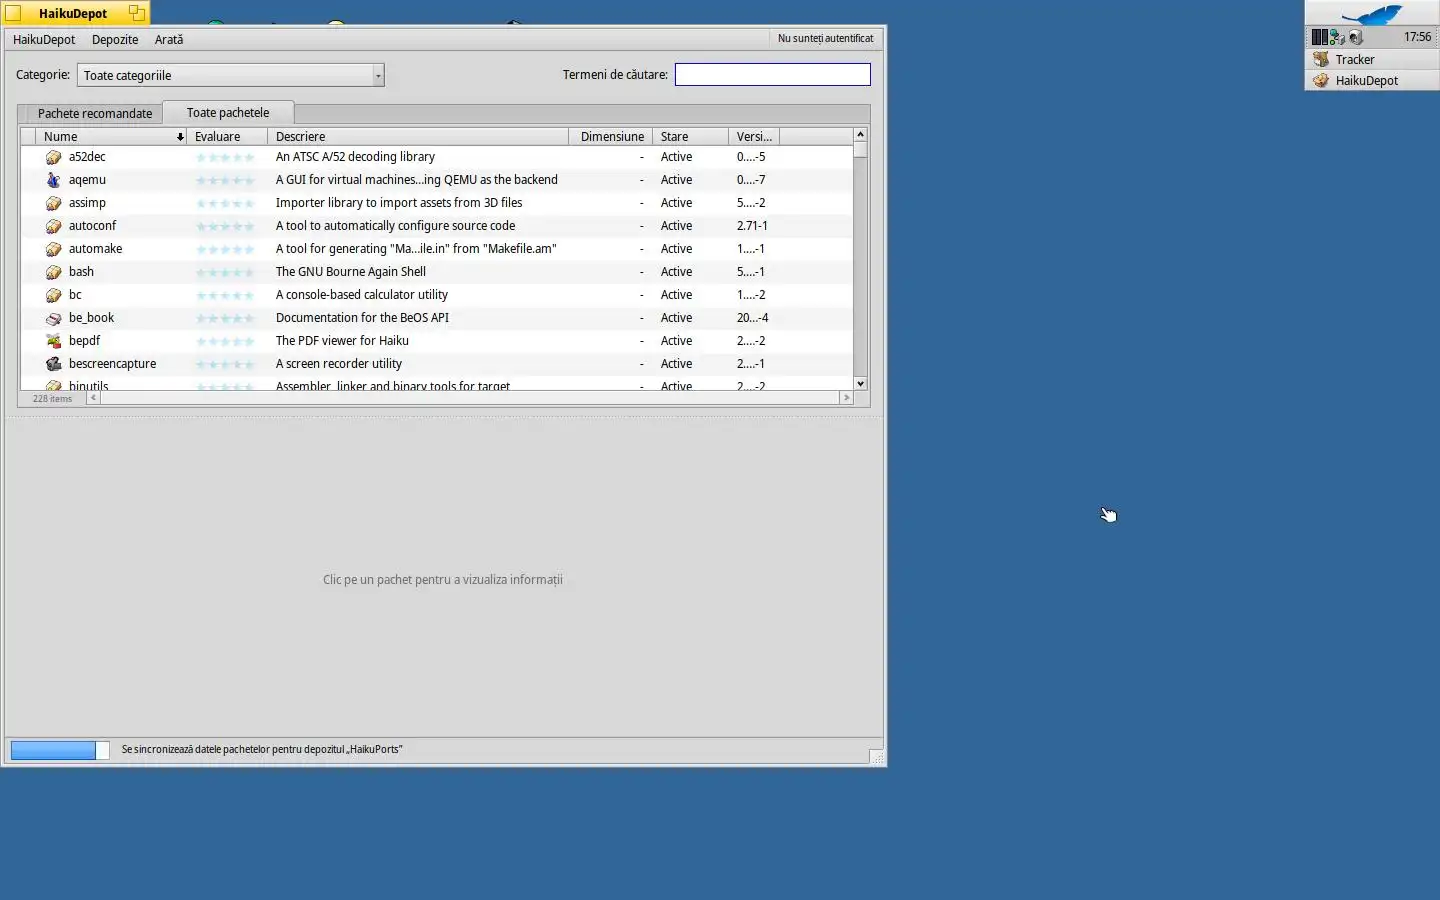Click the automake package icon
Screen dimensions: 1440x900
click(x=54, y=249)
